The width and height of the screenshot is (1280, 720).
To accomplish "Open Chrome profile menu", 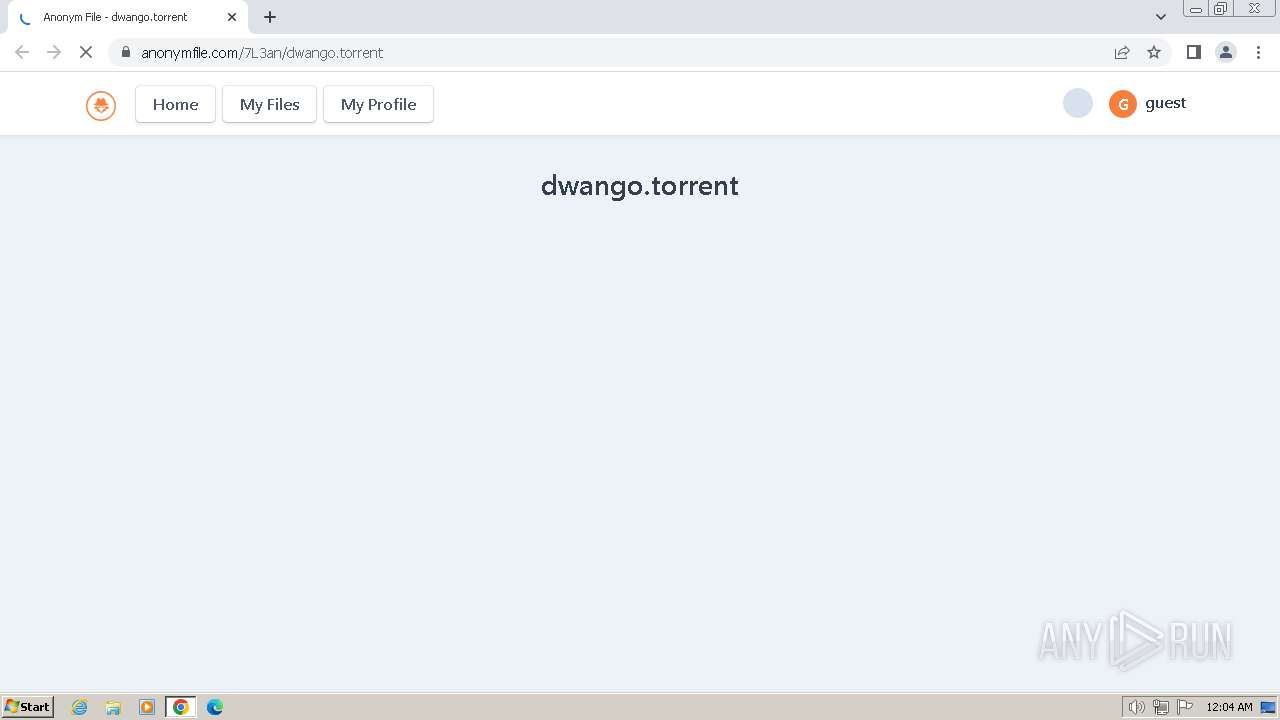I will click(x=1225, y=52).
